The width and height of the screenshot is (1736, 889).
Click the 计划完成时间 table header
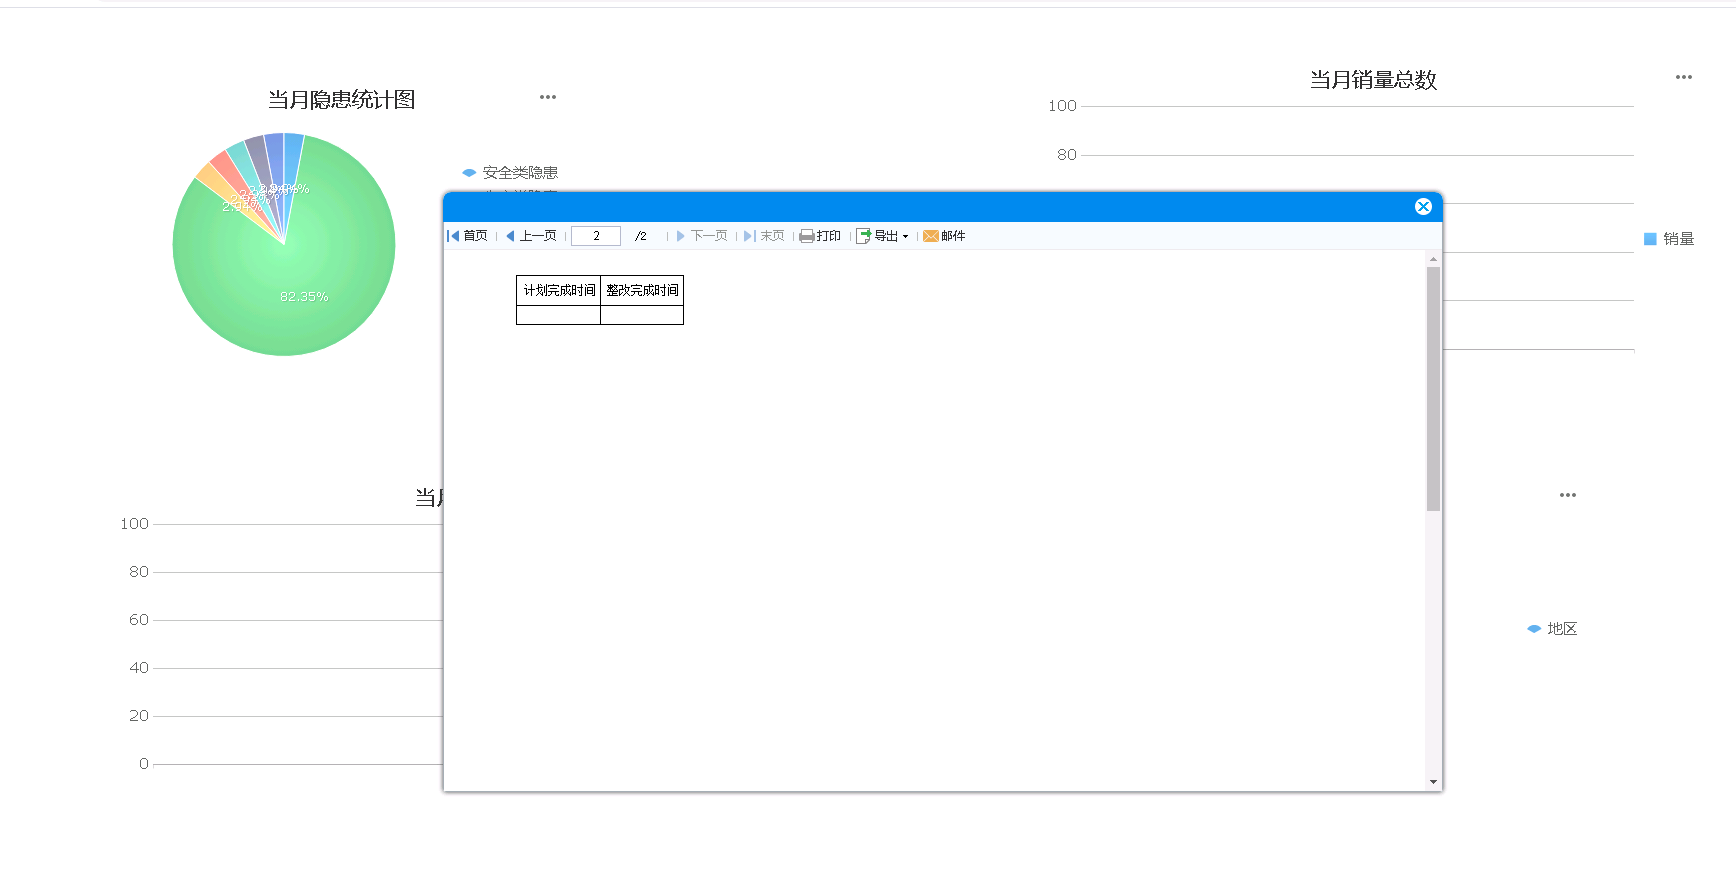coord(559,290)
